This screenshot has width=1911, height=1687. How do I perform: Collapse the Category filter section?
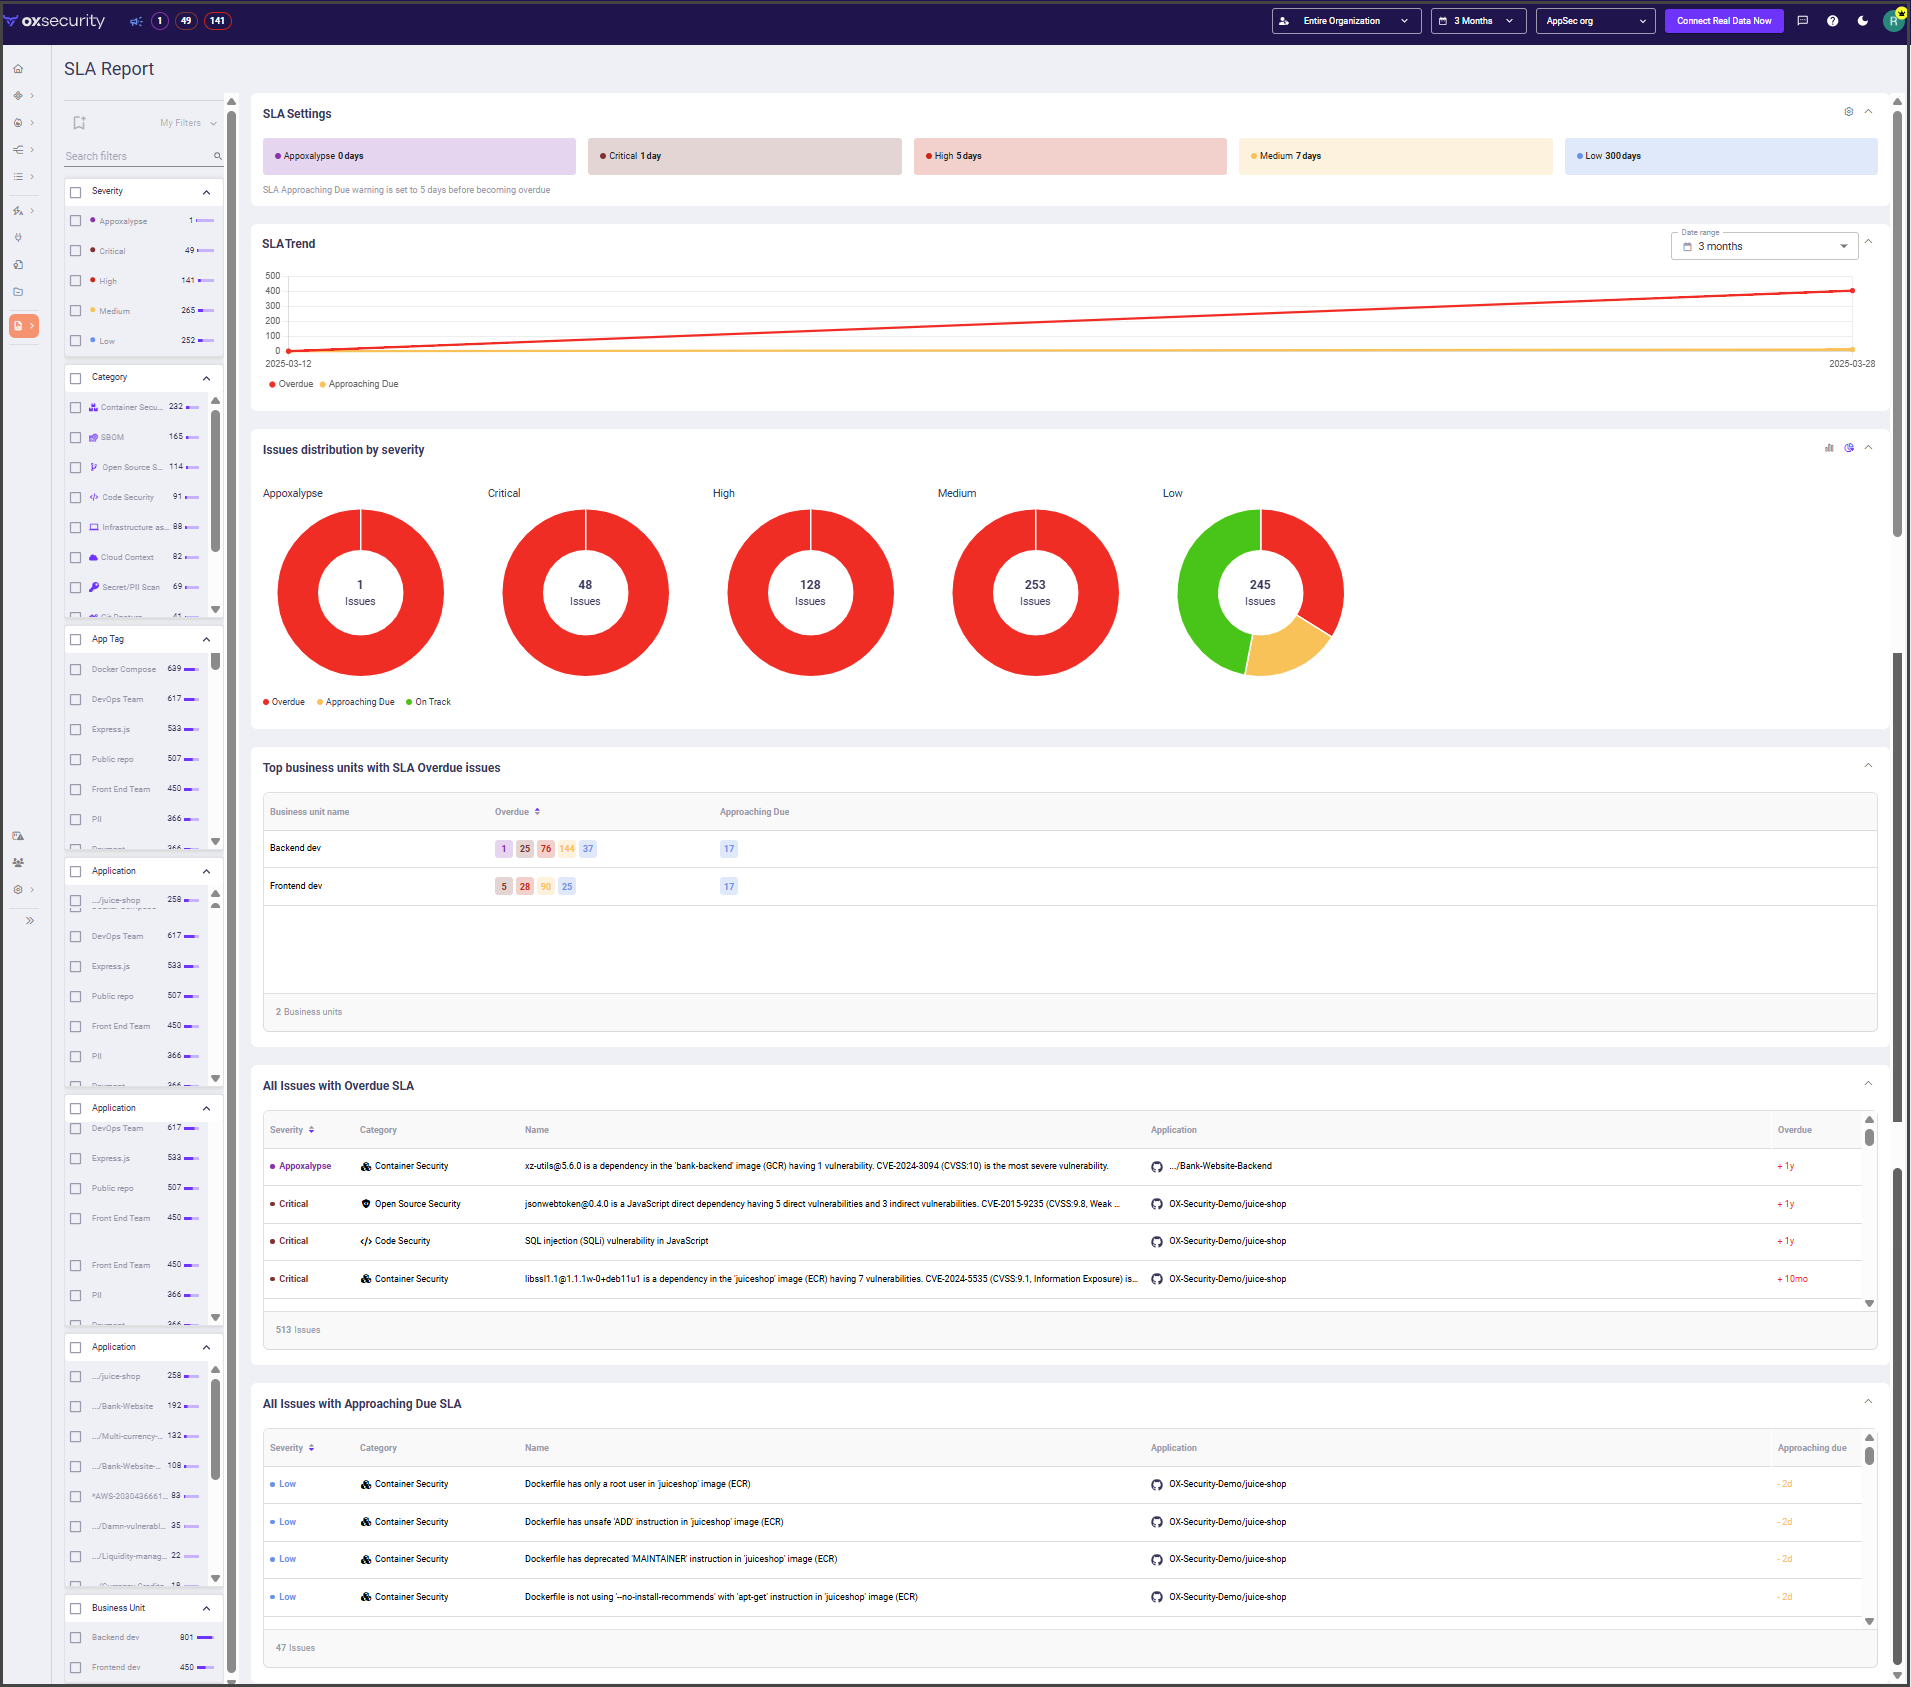(206, 378)
